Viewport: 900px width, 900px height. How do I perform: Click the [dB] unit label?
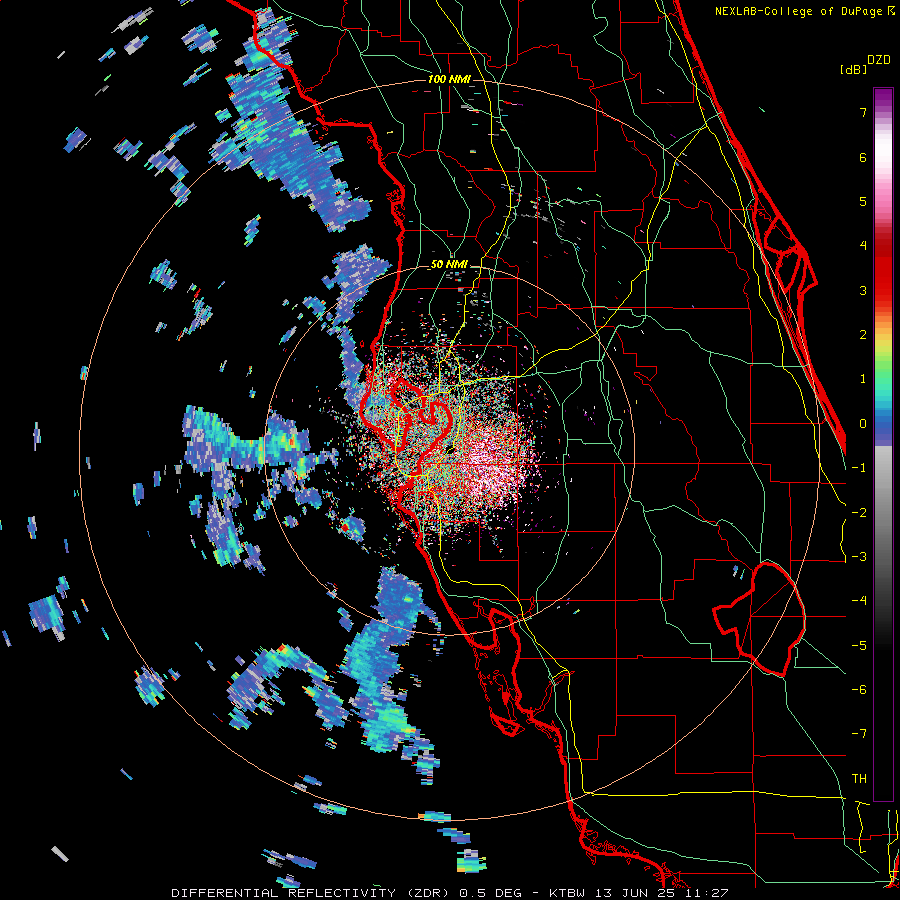pyautogui.click(x=853, y=70)
